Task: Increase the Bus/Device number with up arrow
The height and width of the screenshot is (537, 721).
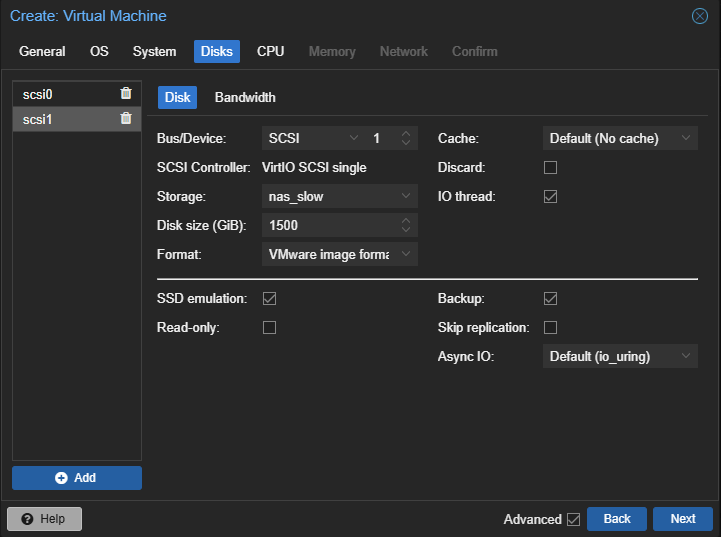Action: coord(406,133)
